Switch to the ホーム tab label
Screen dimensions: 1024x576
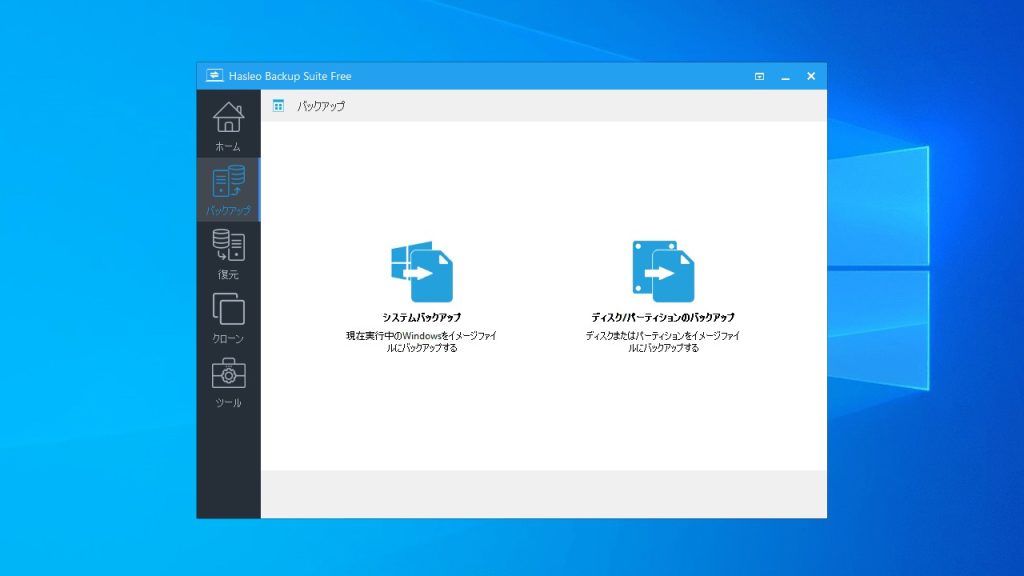(228, 147)
